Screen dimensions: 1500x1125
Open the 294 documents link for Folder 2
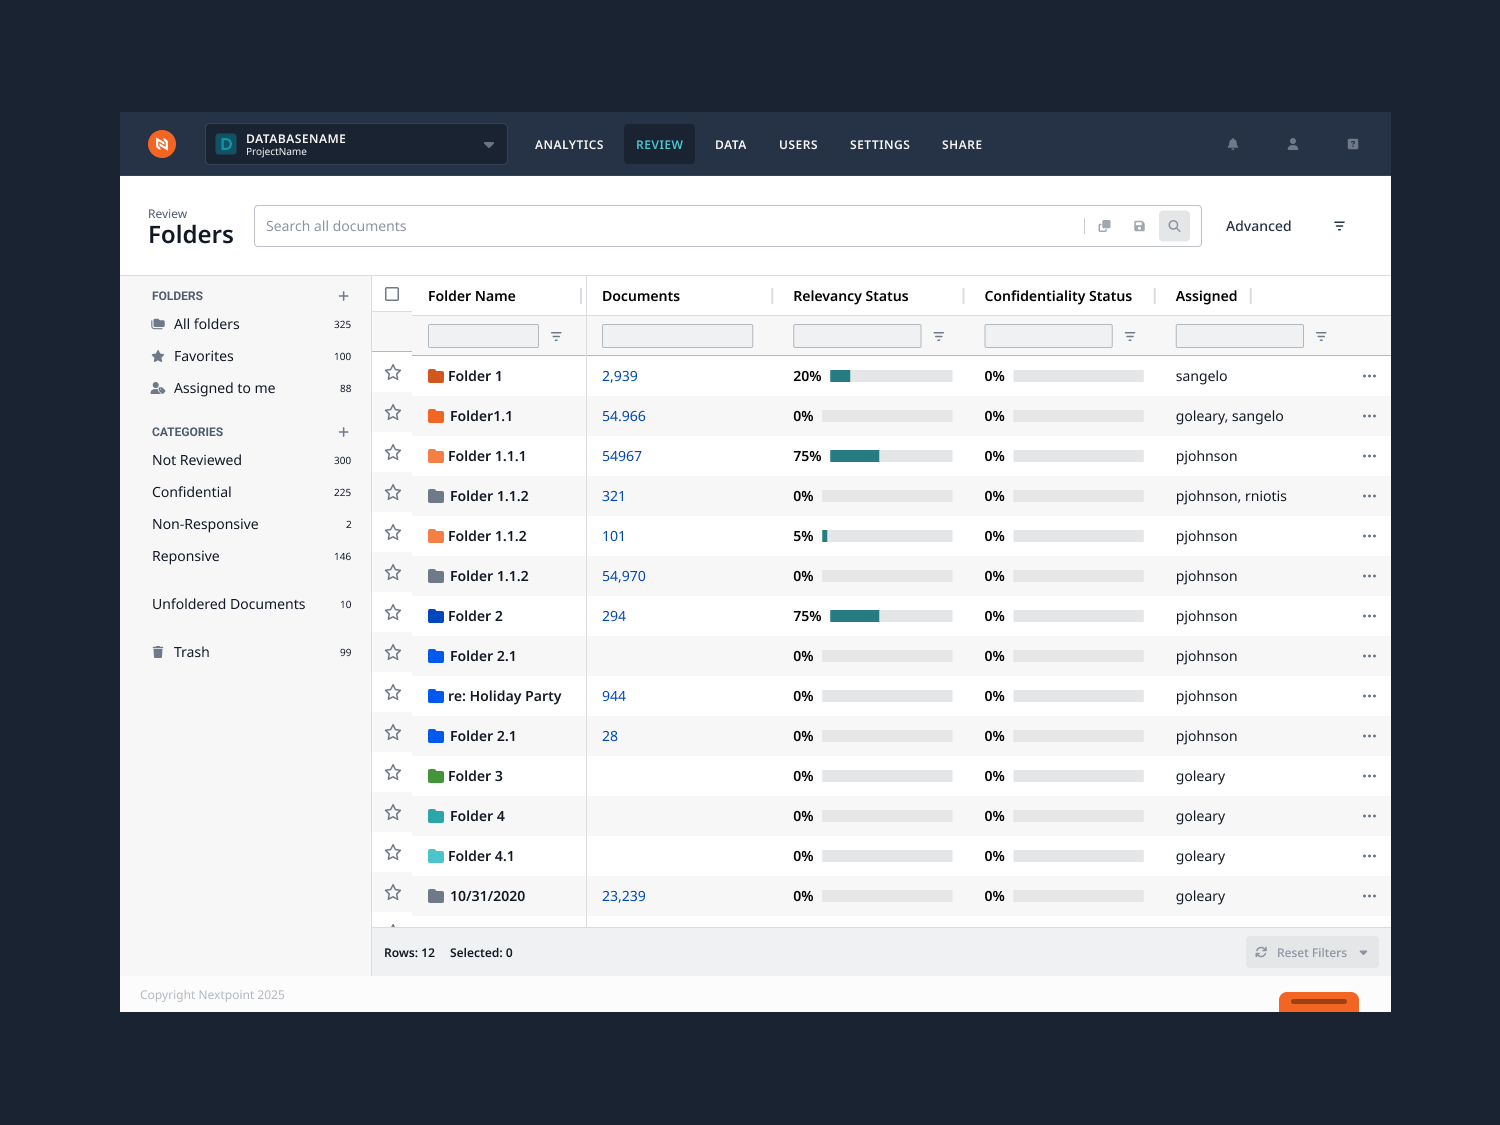(614, 616)
